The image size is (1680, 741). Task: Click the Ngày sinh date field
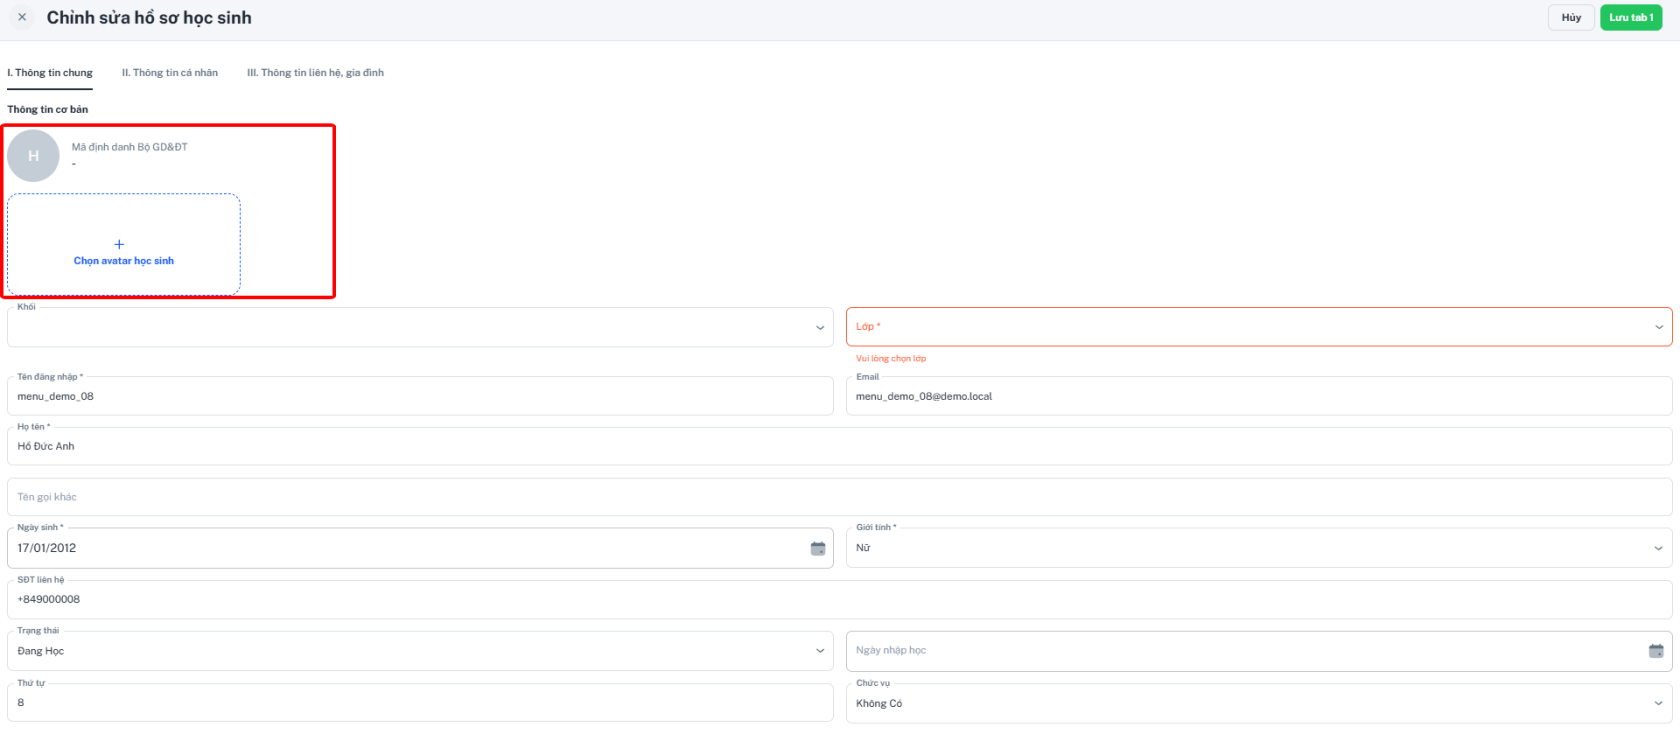click(420, 548)
